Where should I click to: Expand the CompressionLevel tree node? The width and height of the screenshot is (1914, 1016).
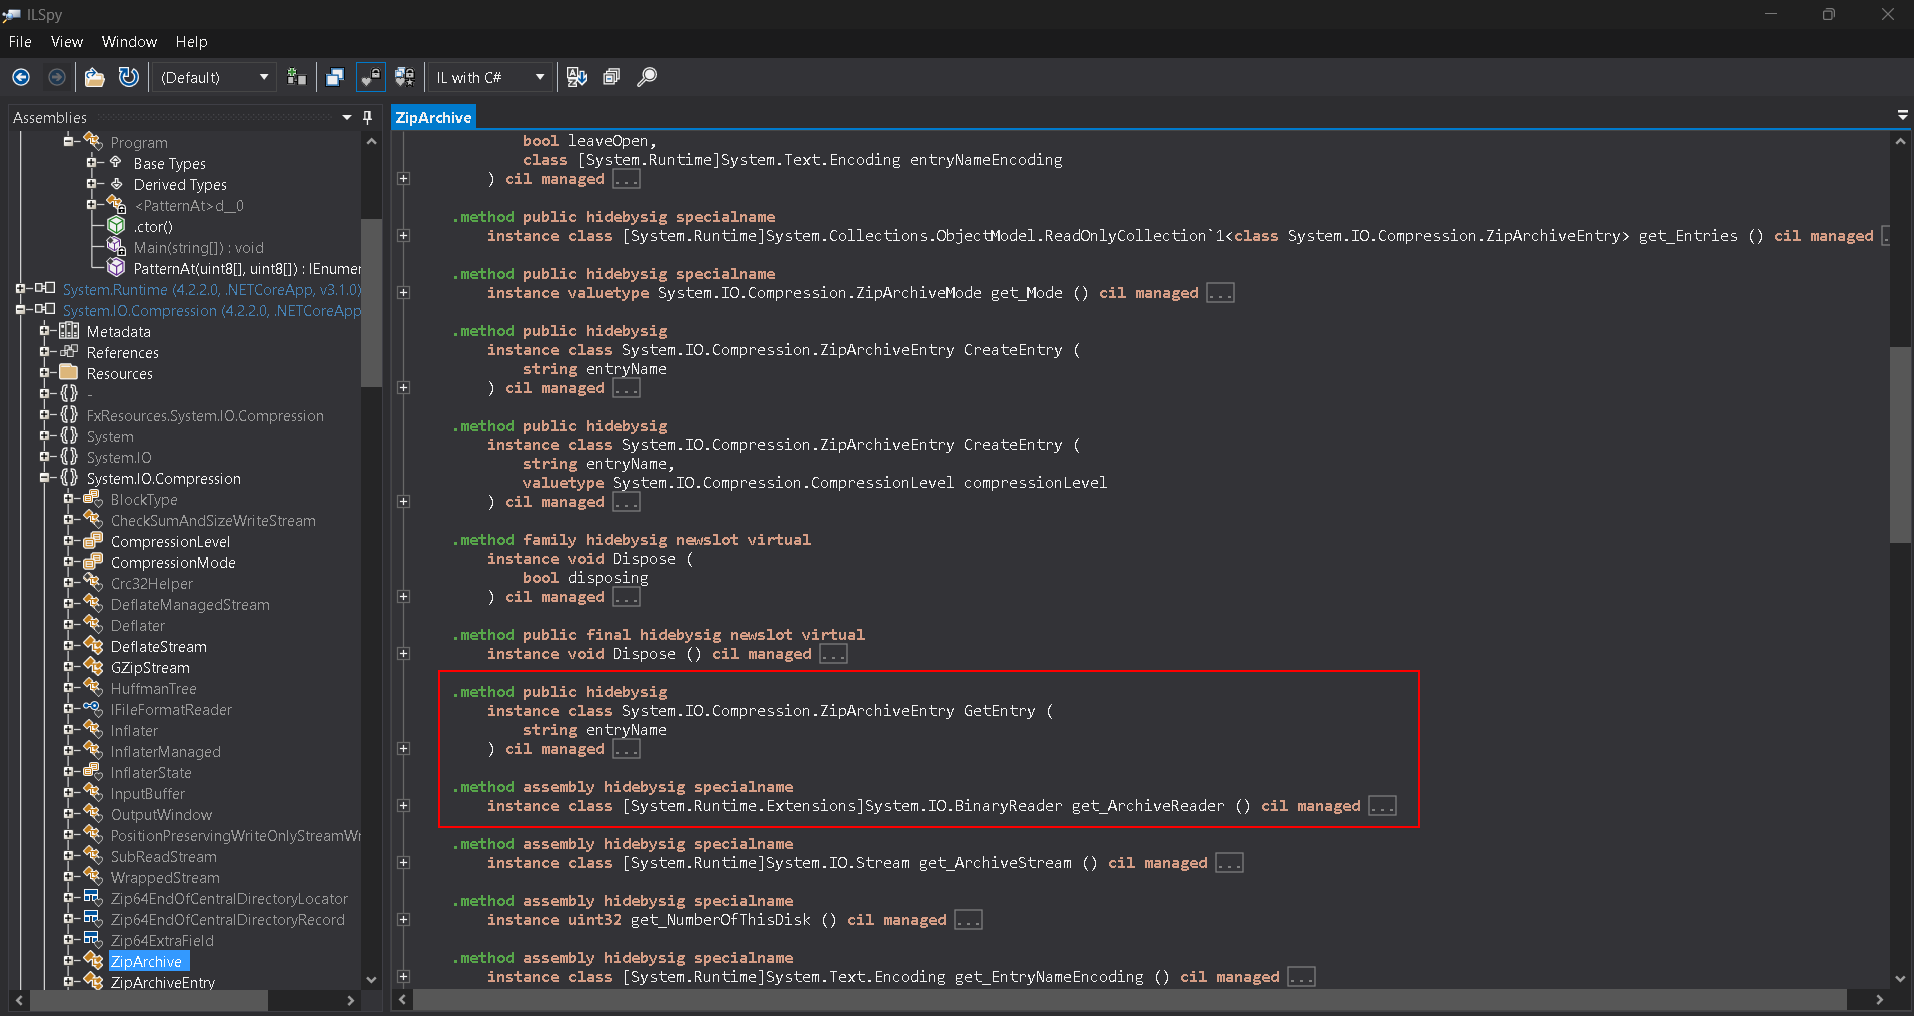(x=69, y=541)
